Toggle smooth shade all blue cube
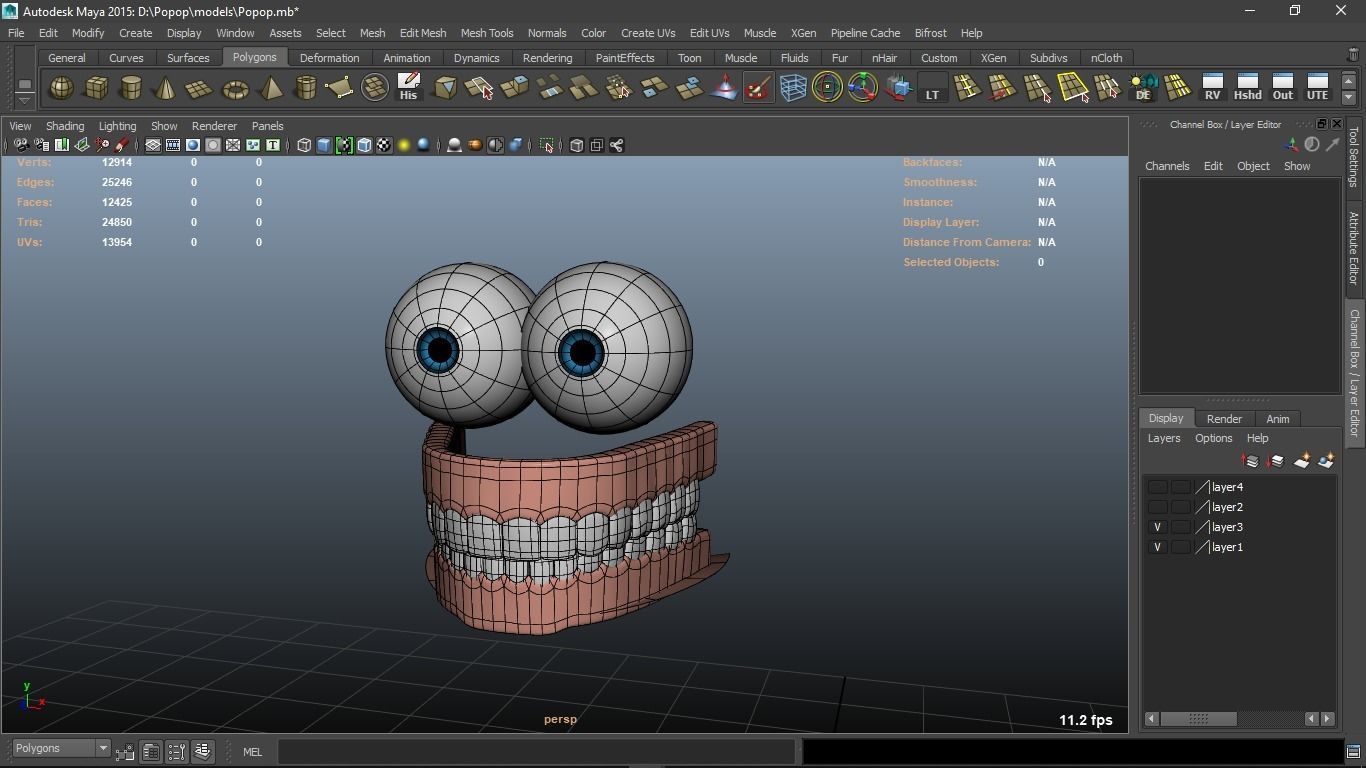1366x768 pixels. click(x=324, y=145)
